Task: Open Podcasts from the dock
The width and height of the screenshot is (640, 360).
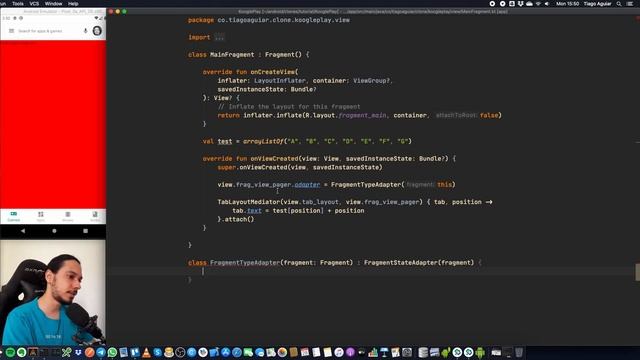Action: tap(350, 352)
